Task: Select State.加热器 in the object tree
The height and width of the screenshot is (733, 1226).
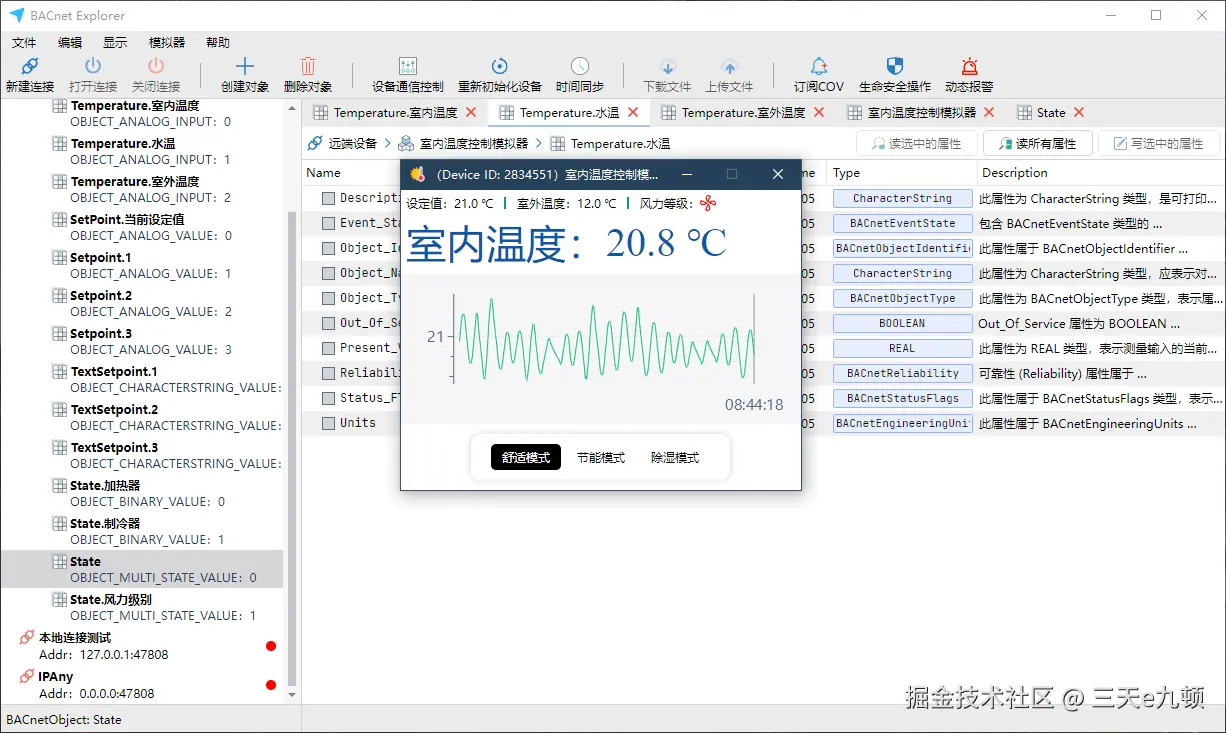Action: [144, 493]
